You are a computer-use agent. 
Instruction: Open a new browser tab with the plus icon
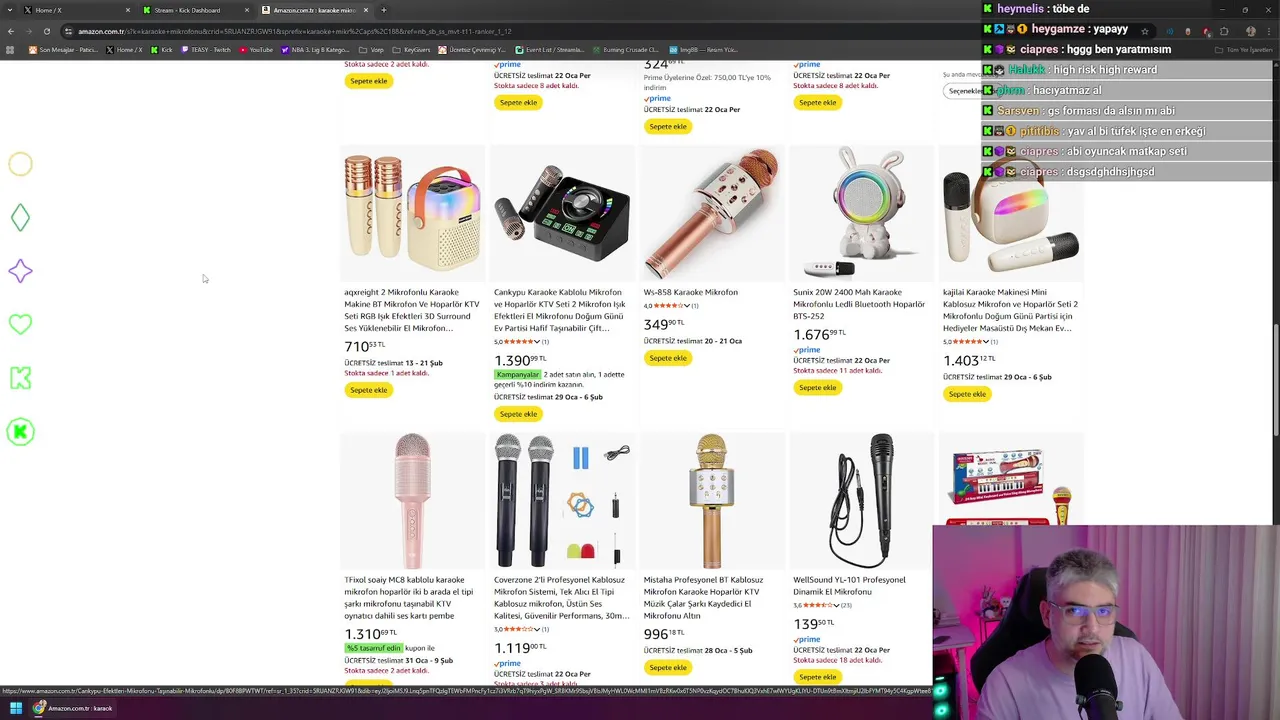[384, 10]
